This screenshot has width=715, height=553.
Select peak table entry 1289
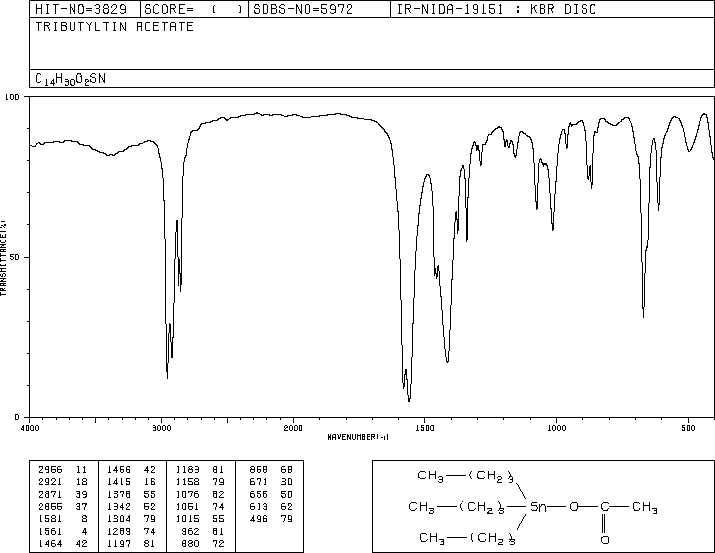point(119,531)
